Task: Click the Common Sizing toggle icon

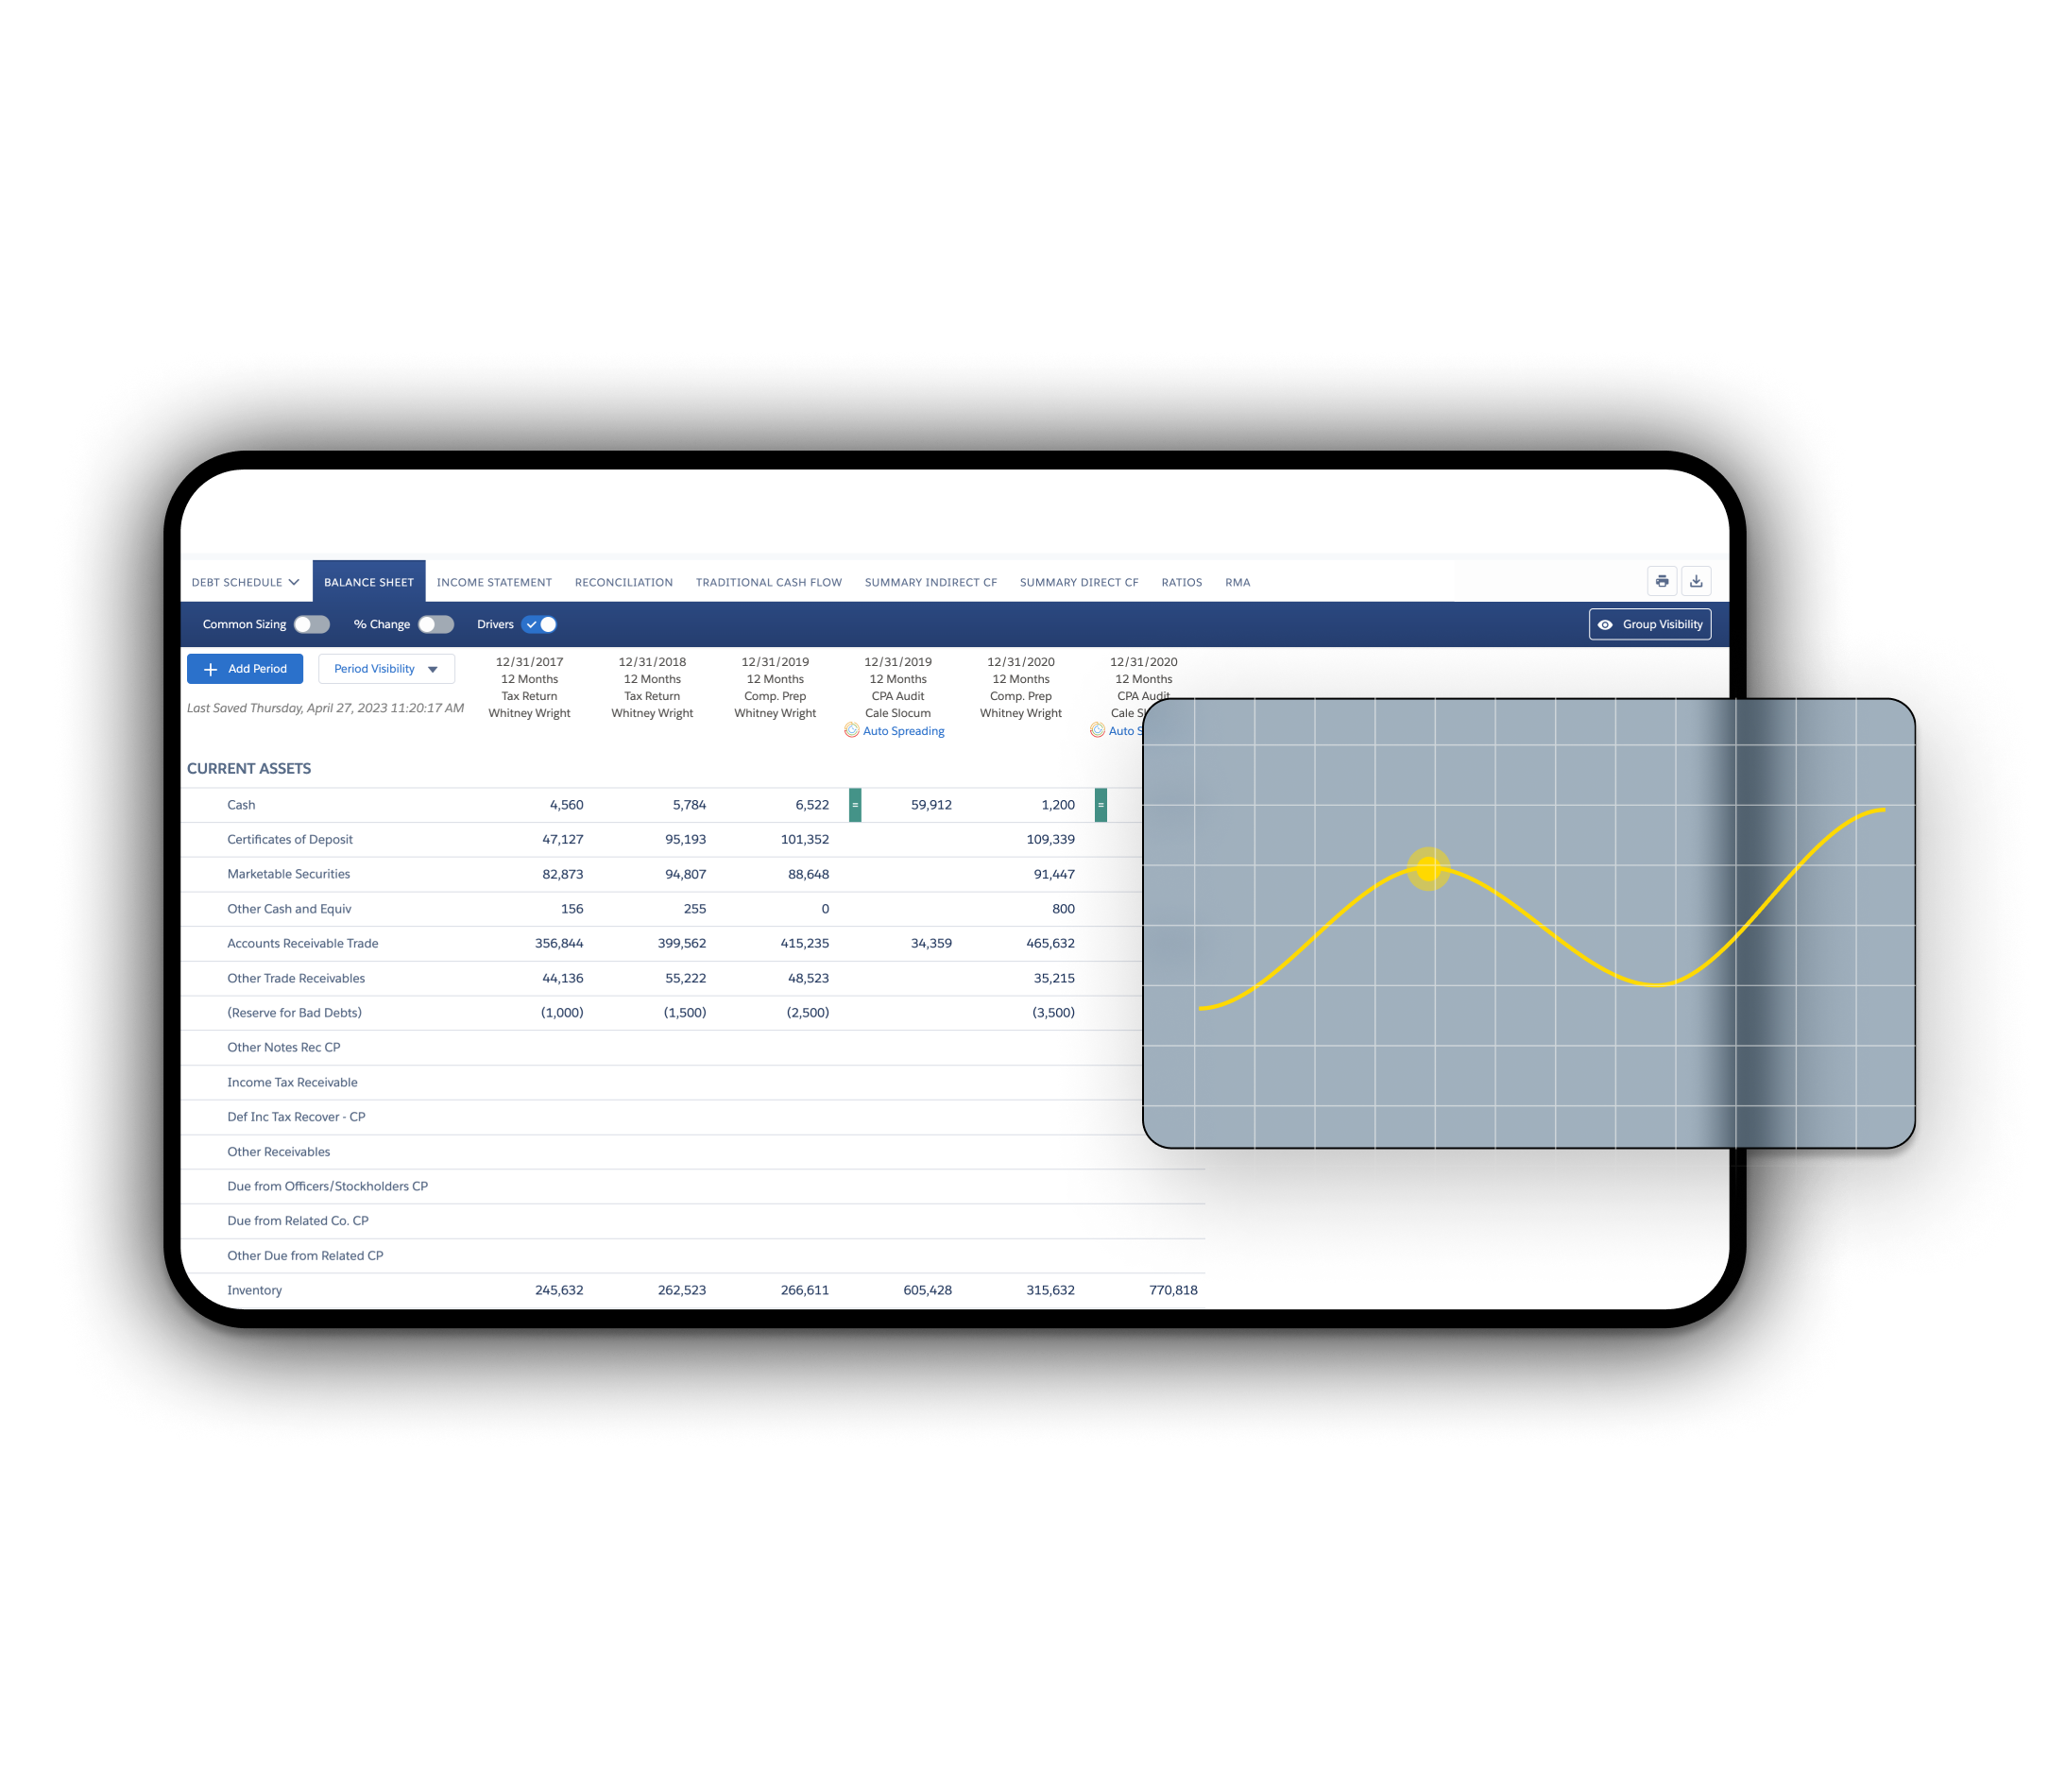Action: coord(305,625)
